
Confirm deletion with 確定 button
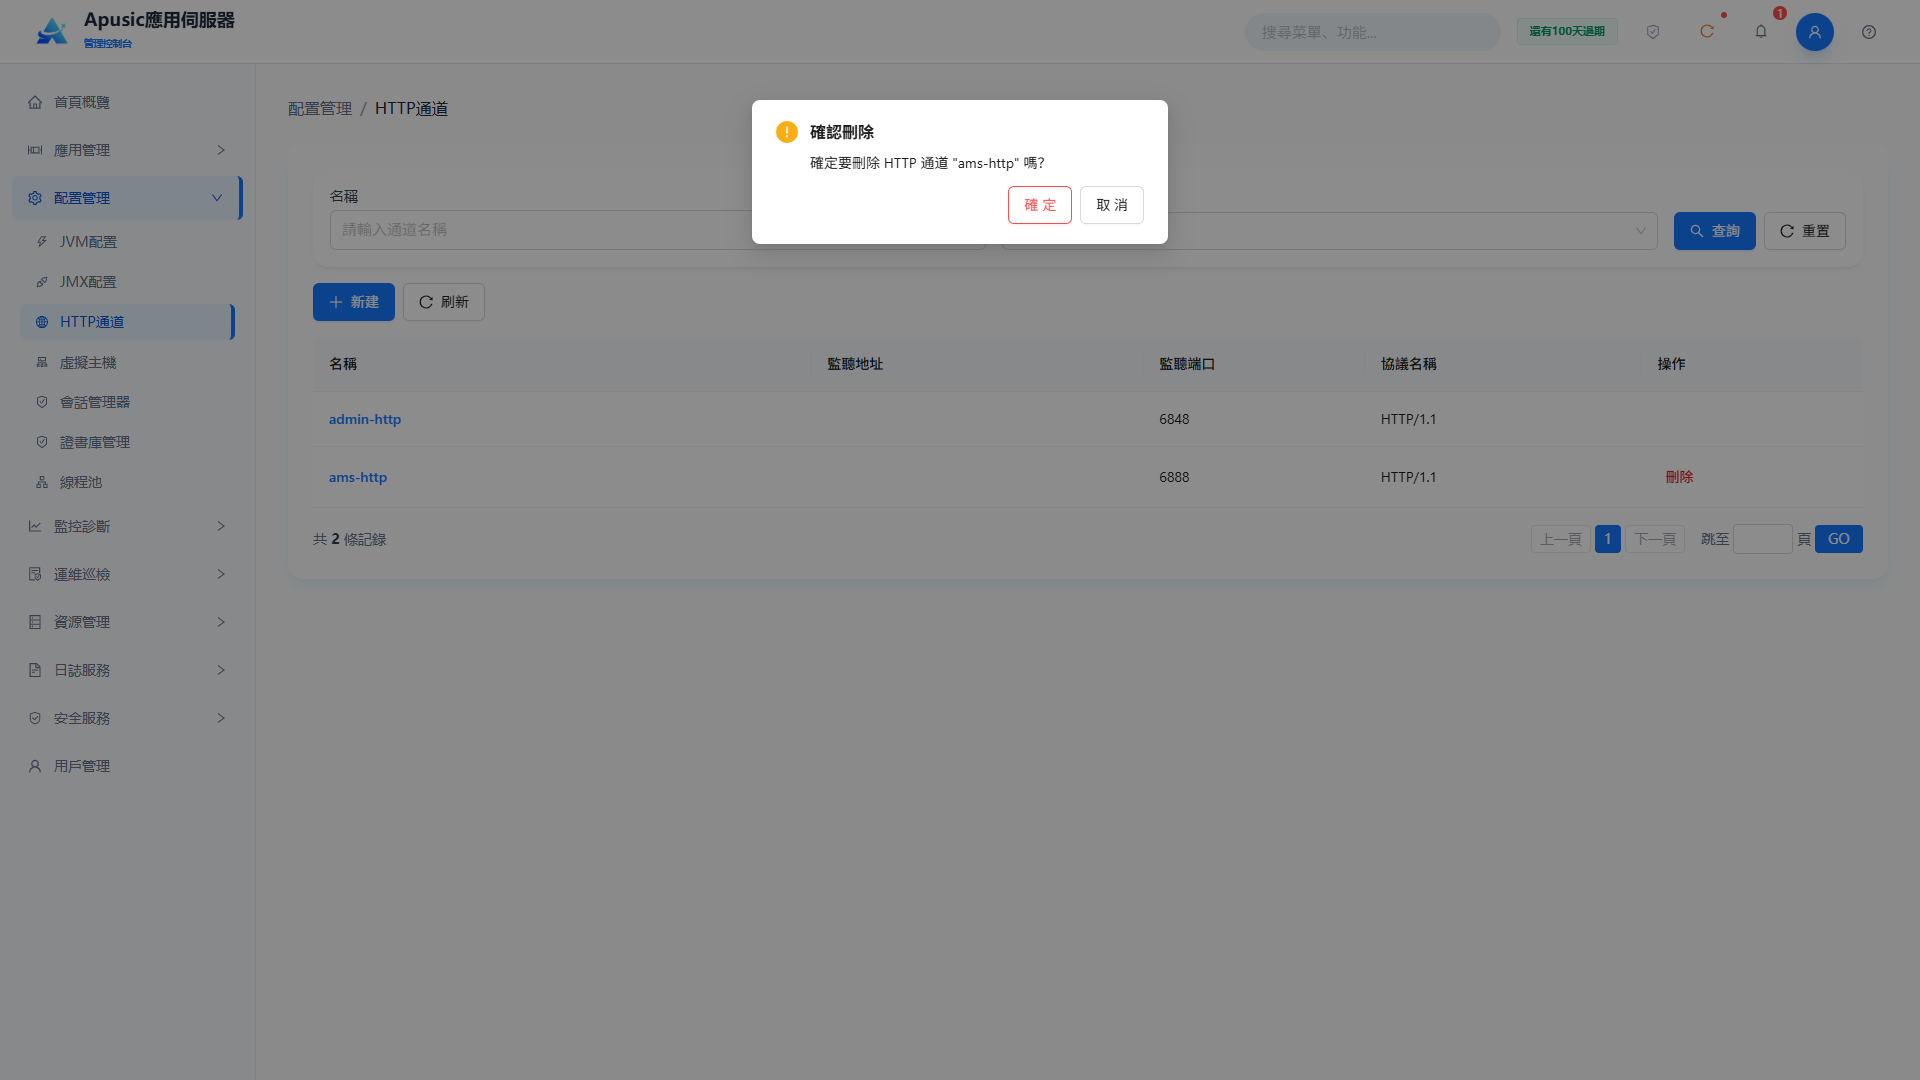point(1040,205)
